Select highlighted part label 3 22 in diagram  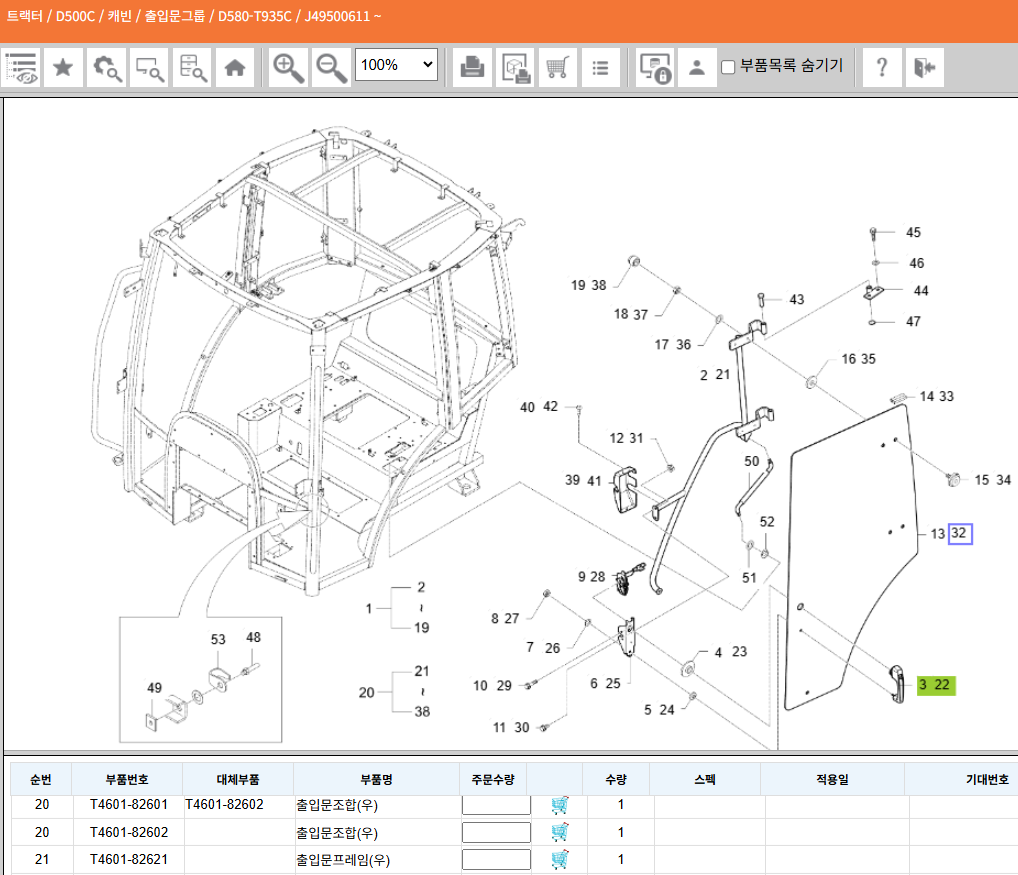click(x=935, y=685)
